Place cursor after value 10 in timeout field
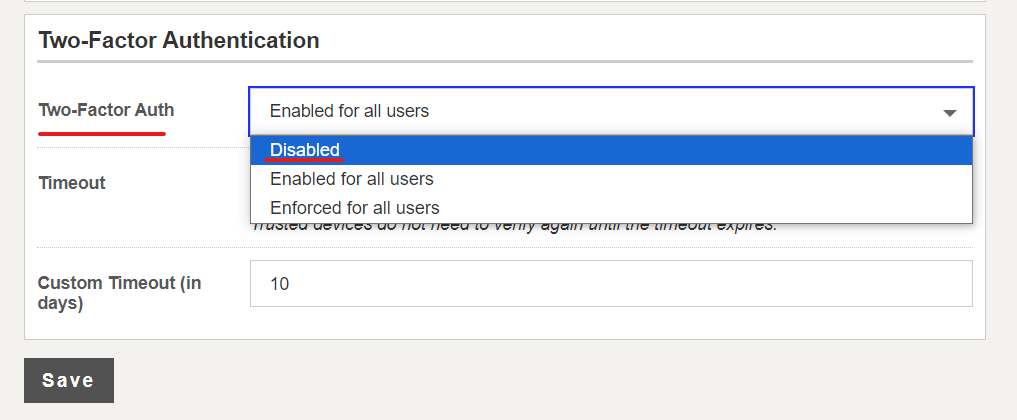 tap(292, 284)
